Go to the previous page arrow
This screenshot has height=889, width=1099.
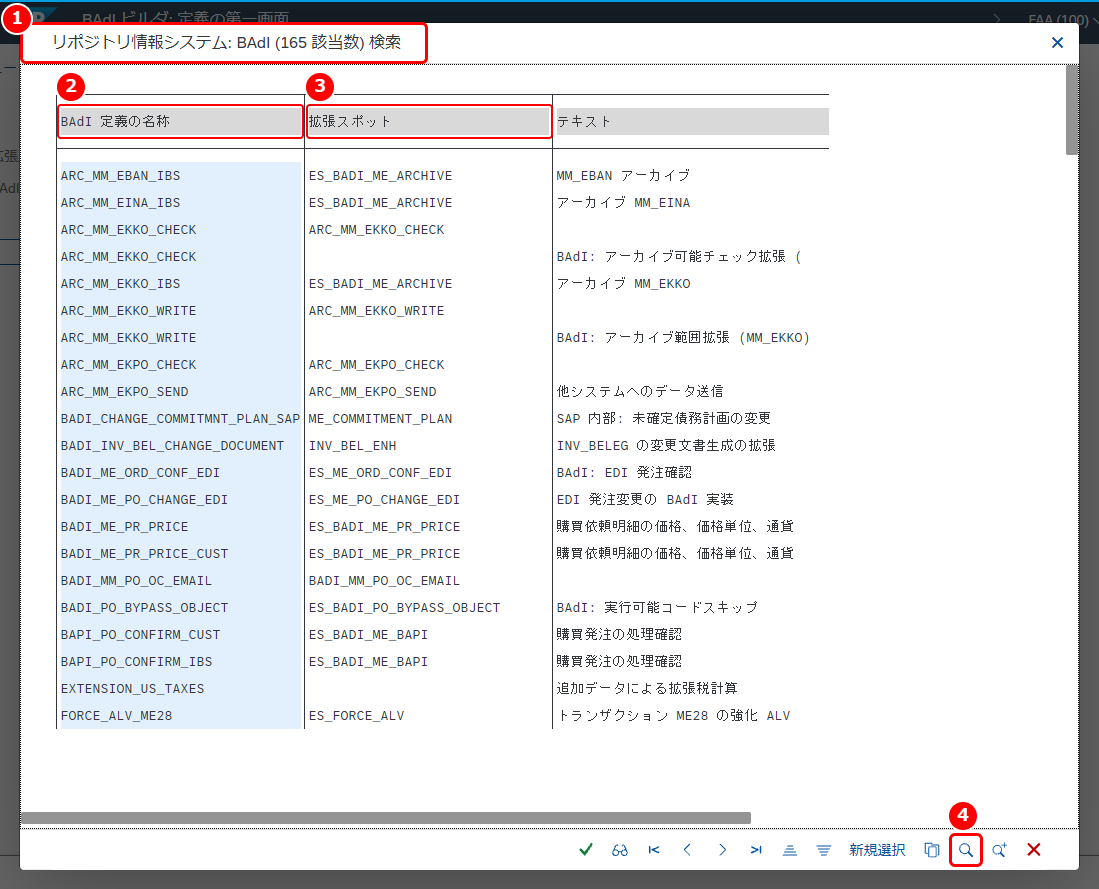click(688, 850)
